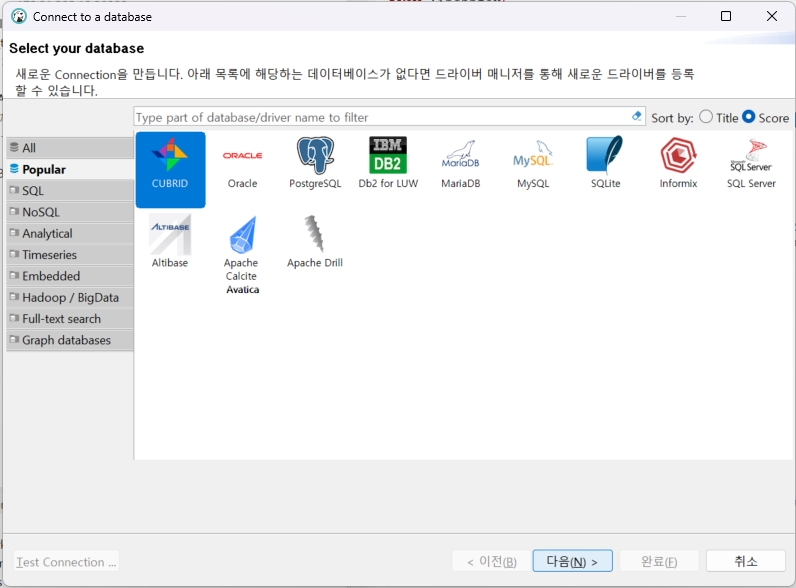796x588 pixels.
Task: Switch to NoSQL category
Action: [70, 212]
